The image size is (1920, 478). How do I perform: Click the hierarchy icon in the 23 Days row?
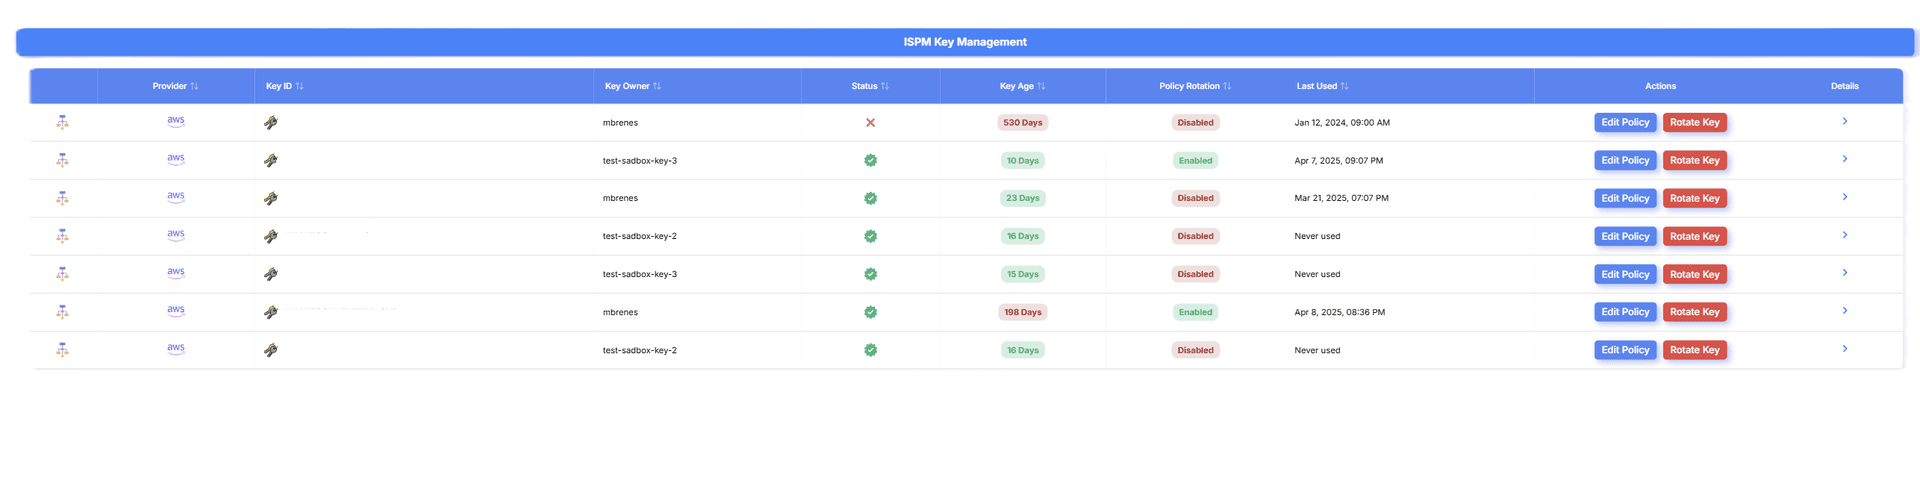(62, 198)
